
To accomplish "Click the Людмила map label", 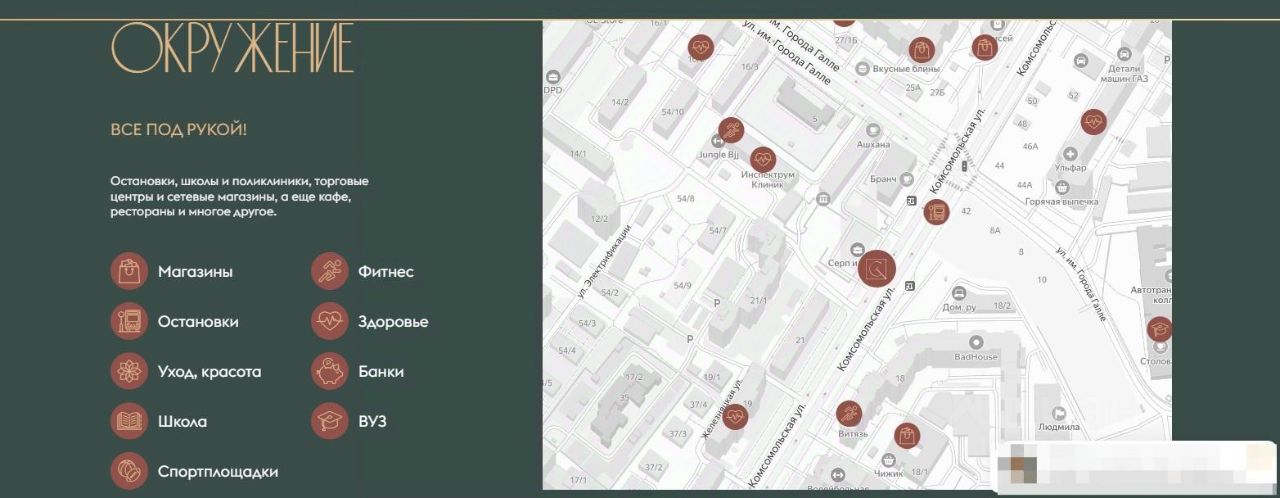I will point(1059,427).
